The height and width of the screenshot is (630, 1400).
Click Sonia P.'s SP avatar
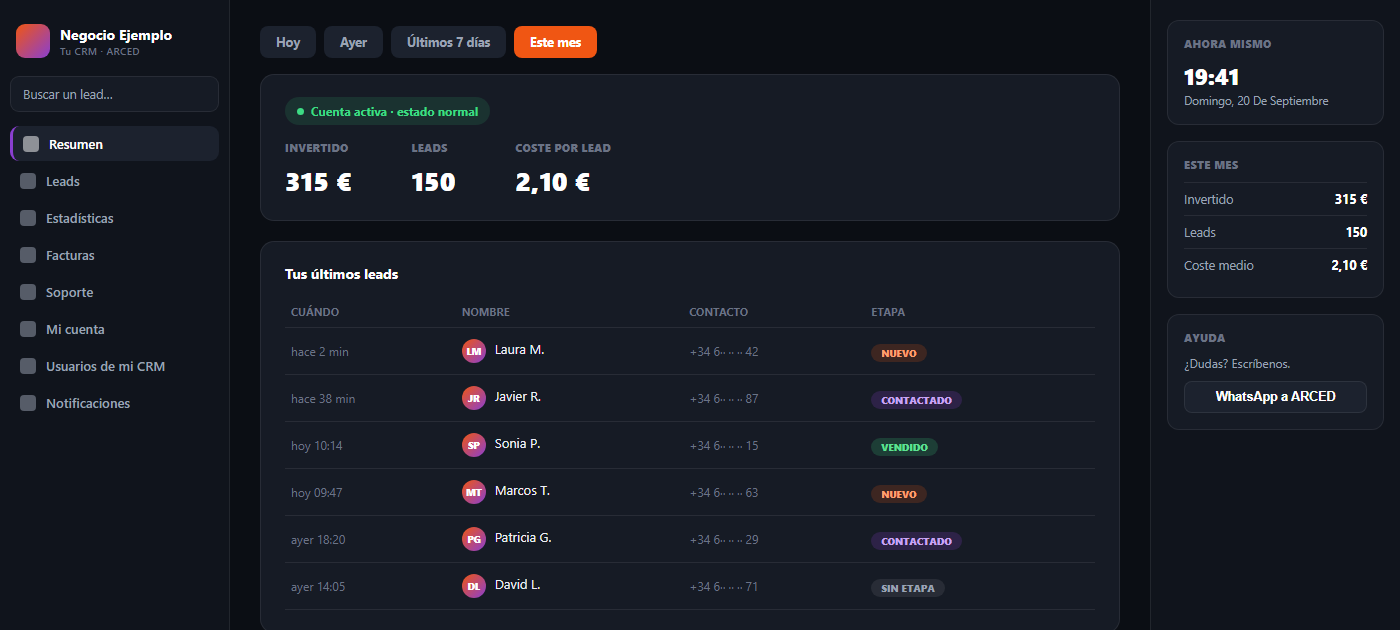click(474, 445)
